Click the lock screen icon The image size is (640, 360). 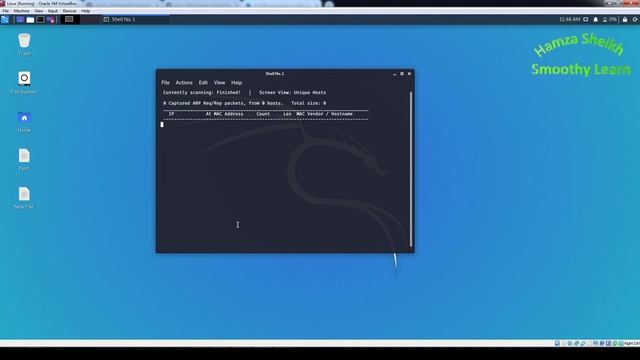625,19
